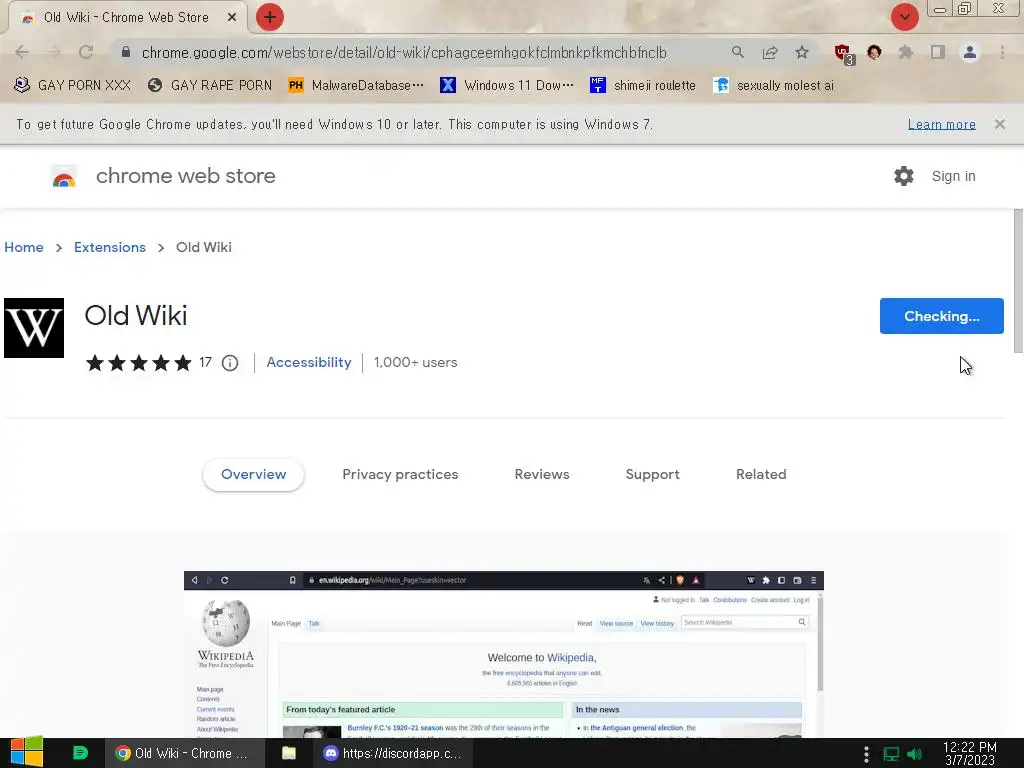Viewport: 1024px width, 768px height.
Task: Open a new tab with the red plus button
Action: pyautogui.click(x=270, y=17)
